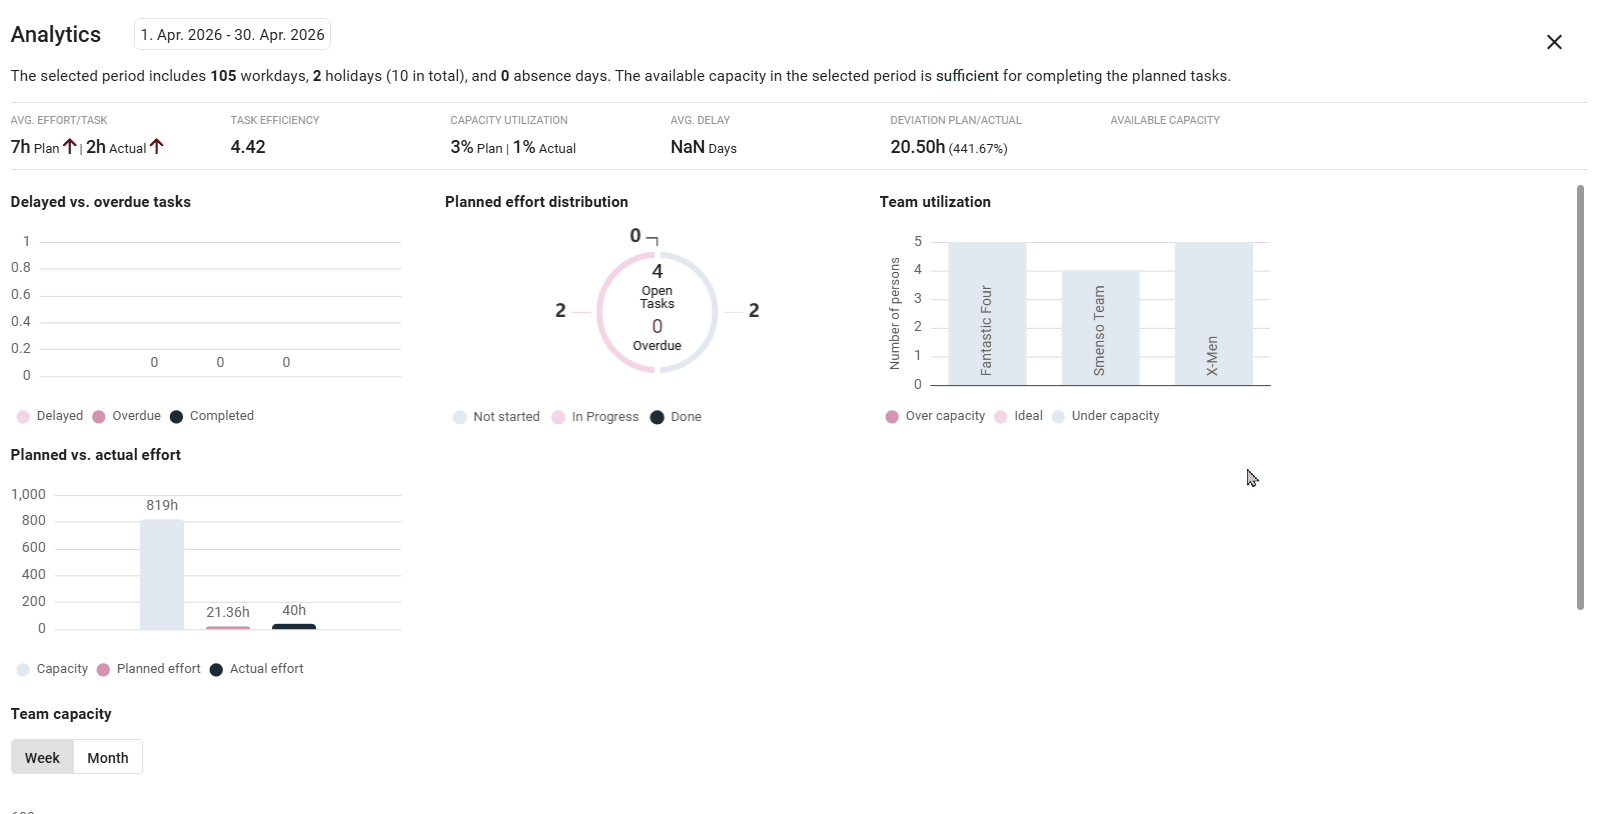Toggle the Done legend entry
Viewport: 1599px width, 814px height.
tap(676, 417)
